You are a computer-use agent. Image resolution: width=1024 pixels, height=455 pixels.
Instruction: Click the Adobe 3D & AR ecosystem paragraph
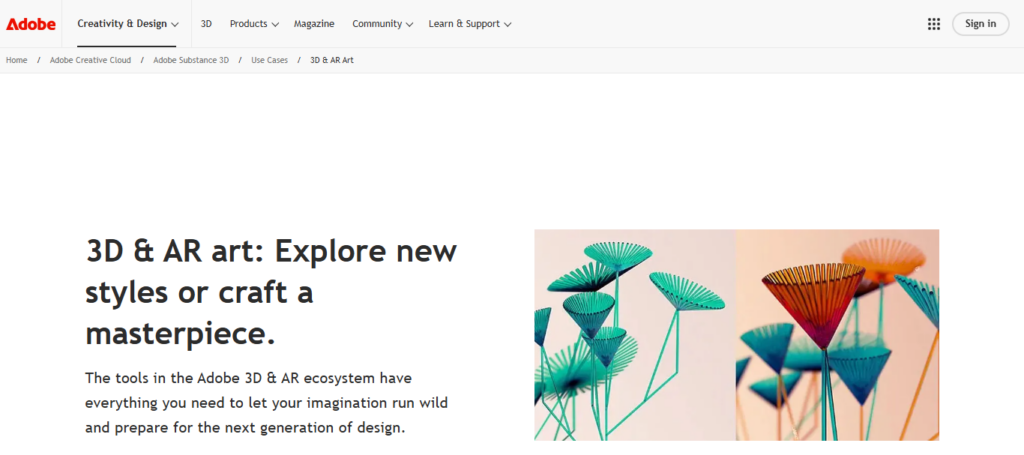(x=248, y=403)
